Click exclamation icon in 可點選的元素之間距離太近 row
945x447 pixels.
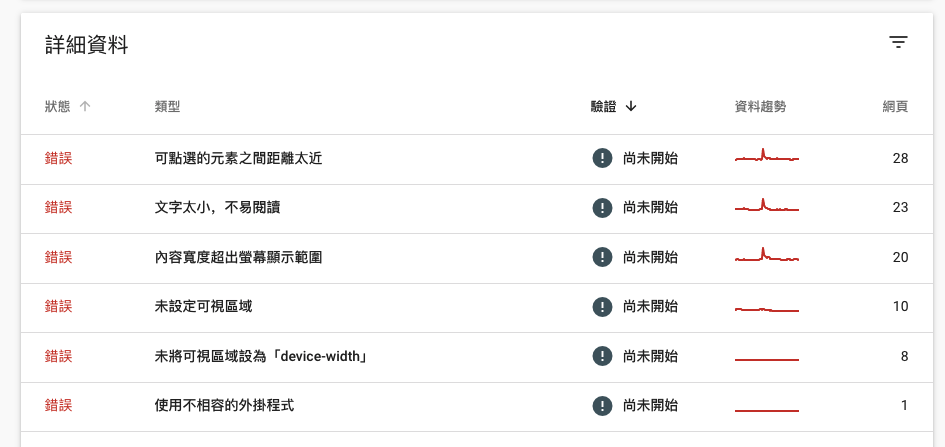coord(602,158)
